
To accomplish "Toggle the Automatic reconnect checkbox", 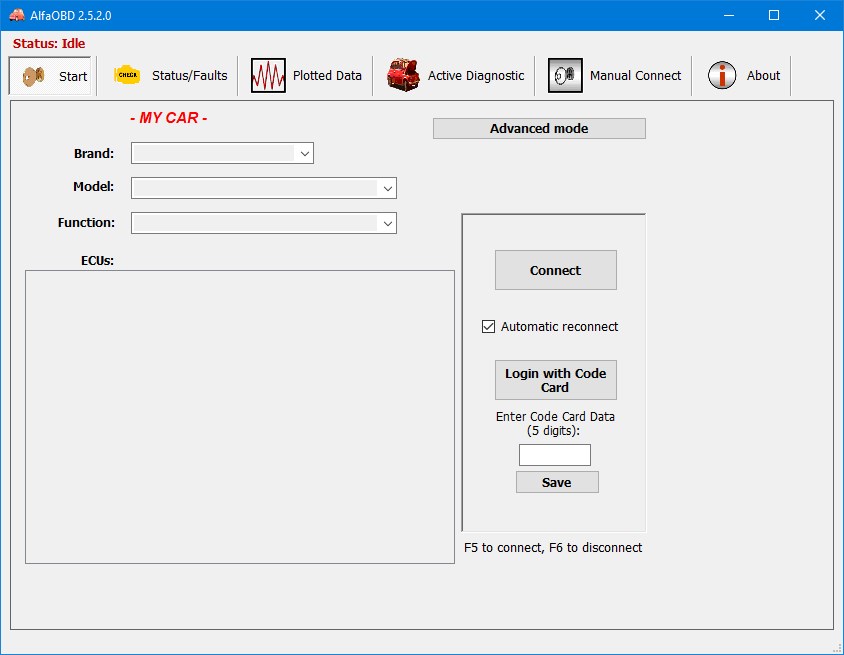I will click(x=488, y=327).
